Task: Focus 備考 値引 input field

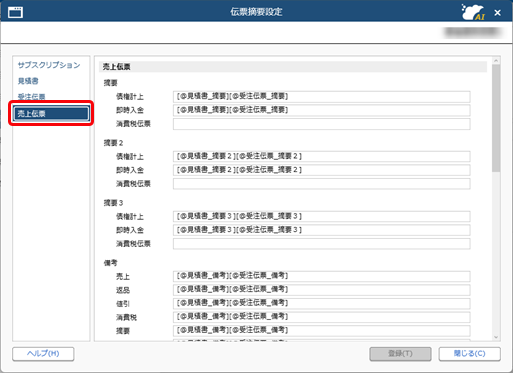Action: point(322,304)
